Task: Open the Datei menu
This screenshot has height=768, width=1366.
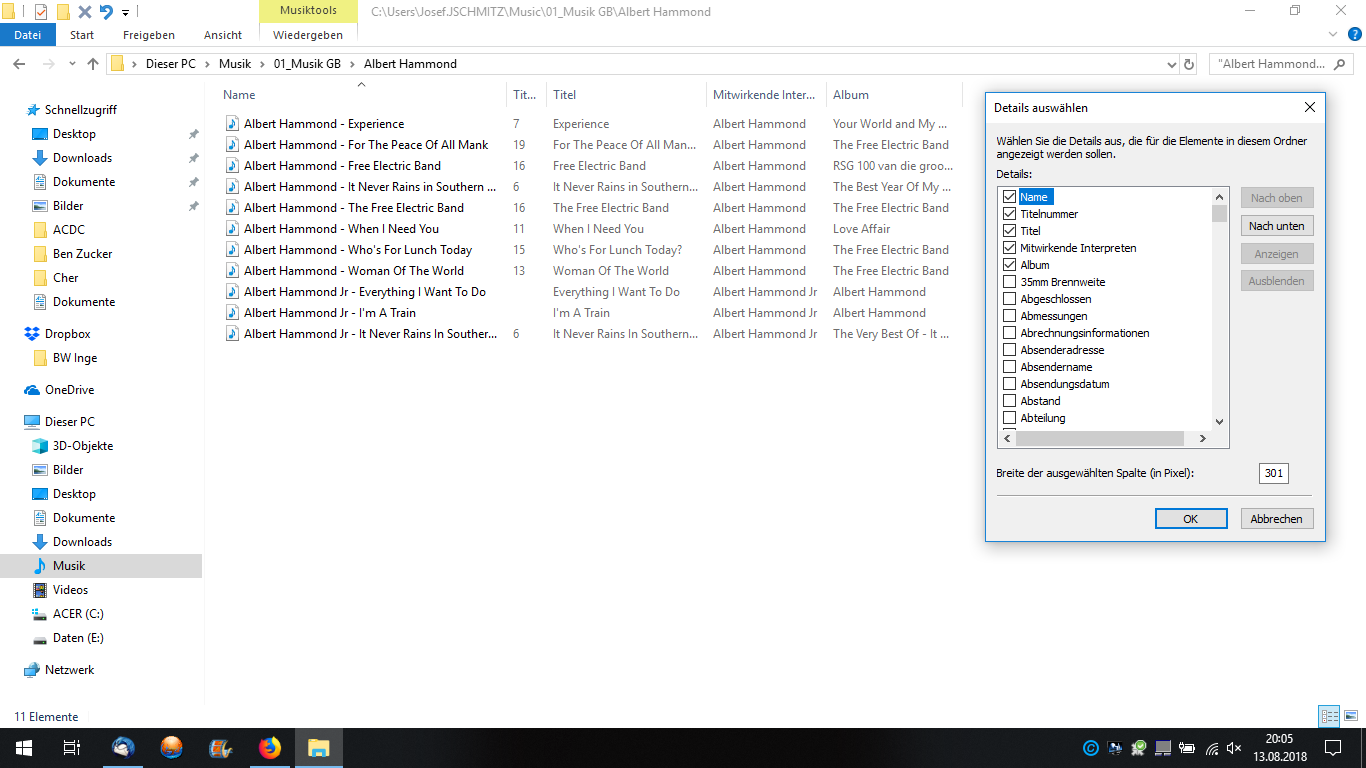Action: (28, 35)
